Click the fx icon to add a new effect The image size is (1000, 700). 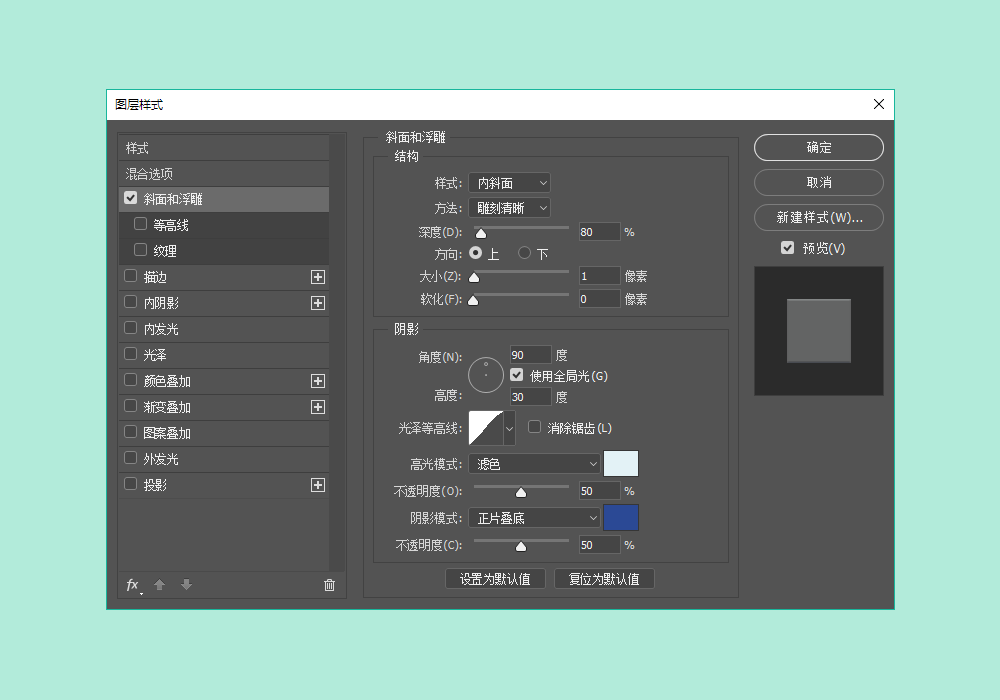click(131, 585)
